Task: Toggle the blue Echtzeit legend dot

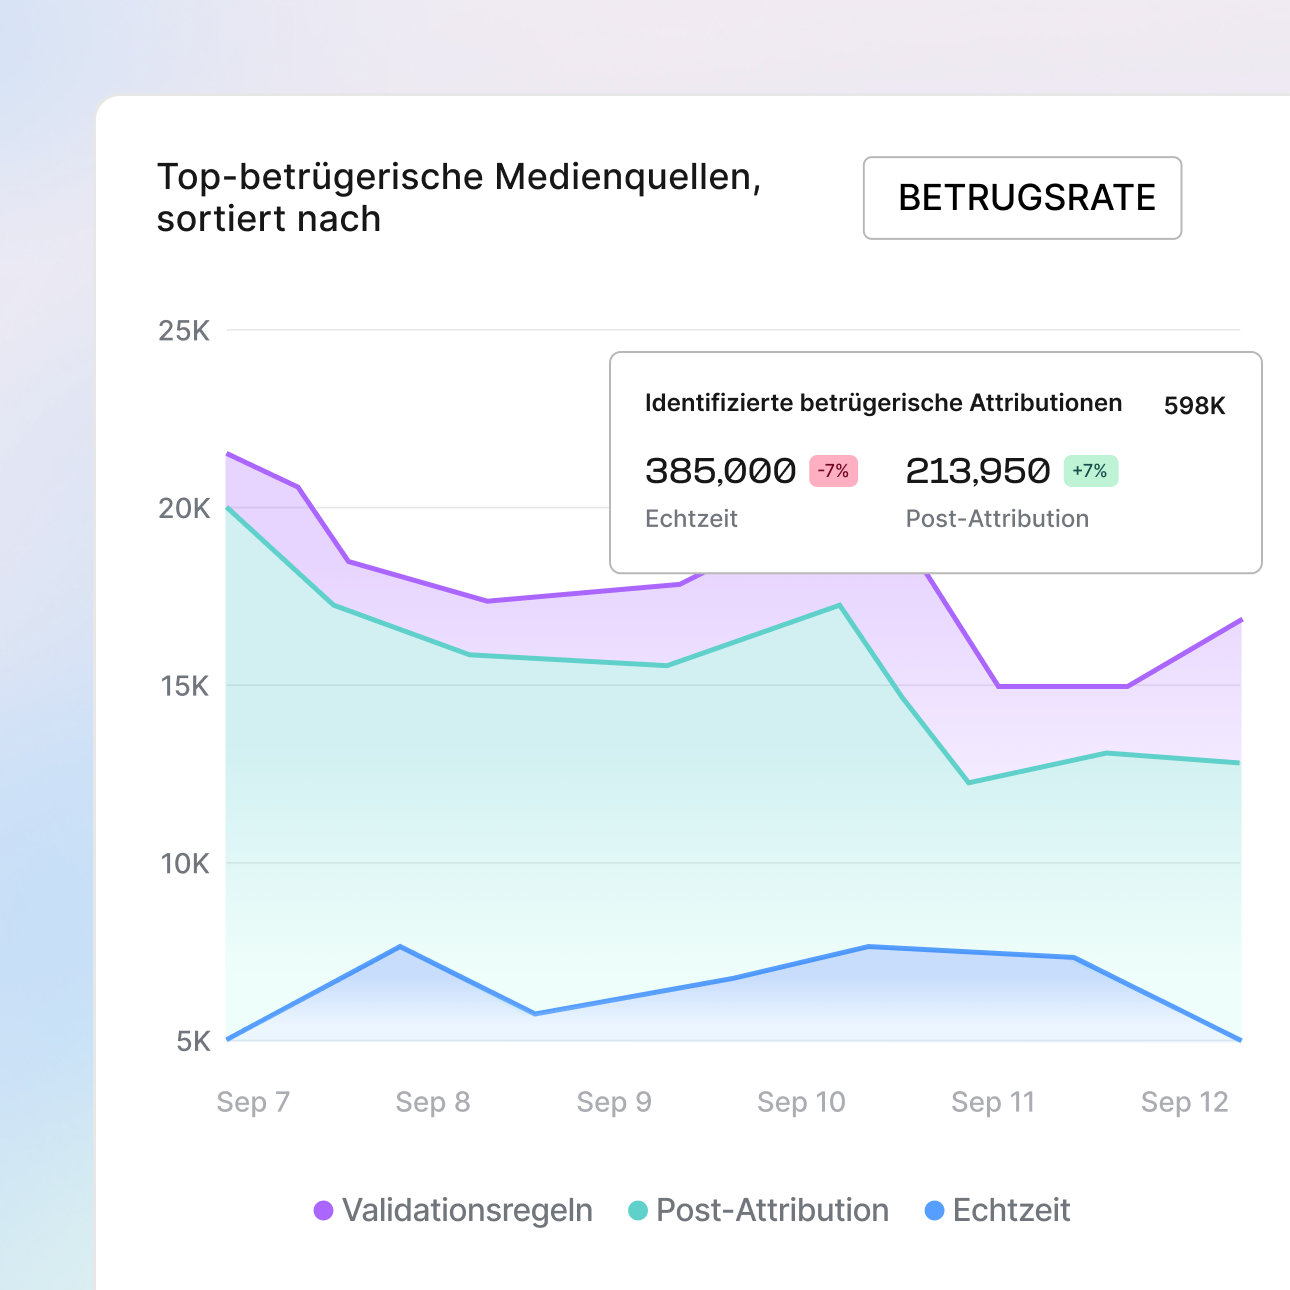Action: pos(934,1211)
